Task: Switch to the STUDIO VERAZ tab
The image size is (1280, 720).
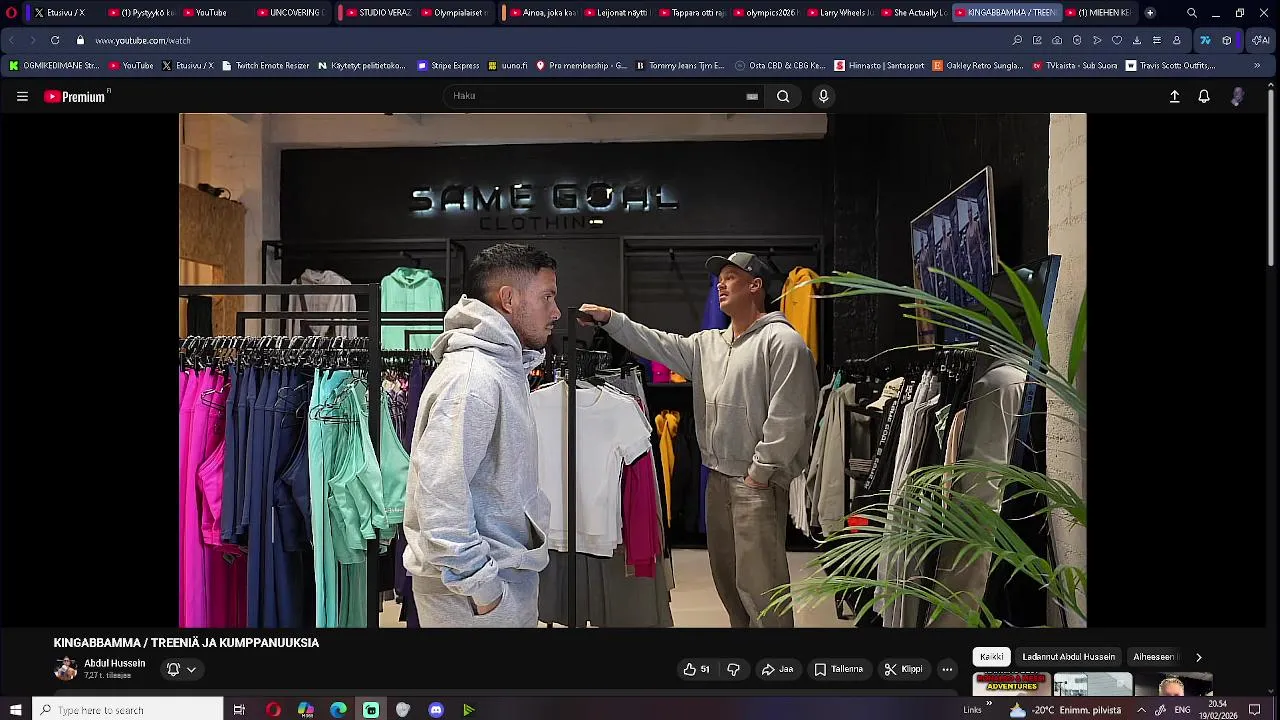Action: tap(378, 13)
